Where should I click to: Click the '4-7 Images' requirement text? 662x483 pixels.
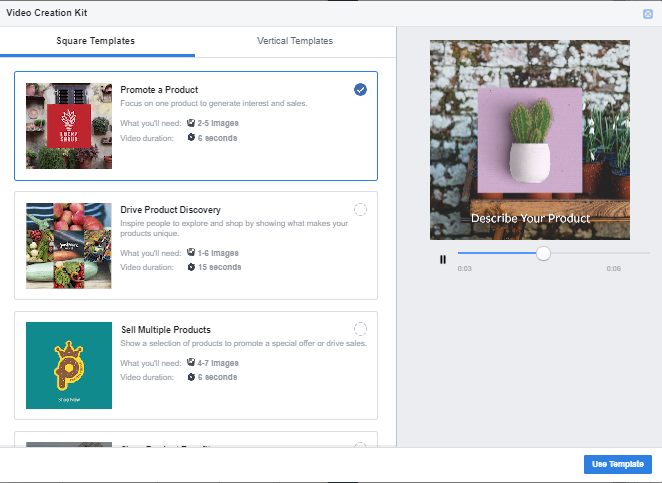click(x=218, y=363)
